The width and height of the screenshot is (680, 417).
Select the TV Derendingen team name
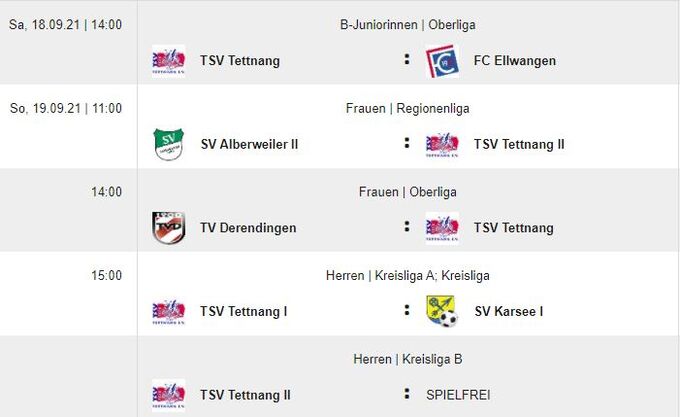coord(248,228)
